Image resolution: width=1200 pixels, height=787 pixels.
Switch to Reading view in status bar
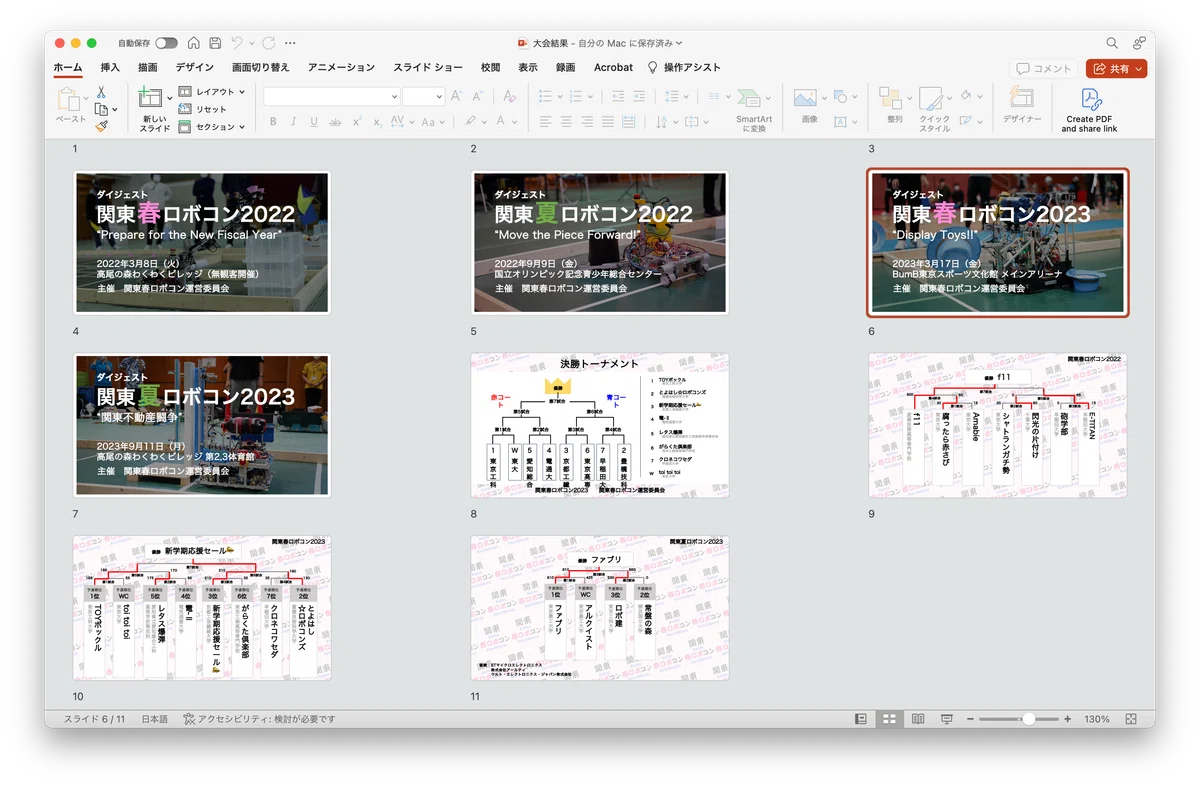tap(918, 719)
